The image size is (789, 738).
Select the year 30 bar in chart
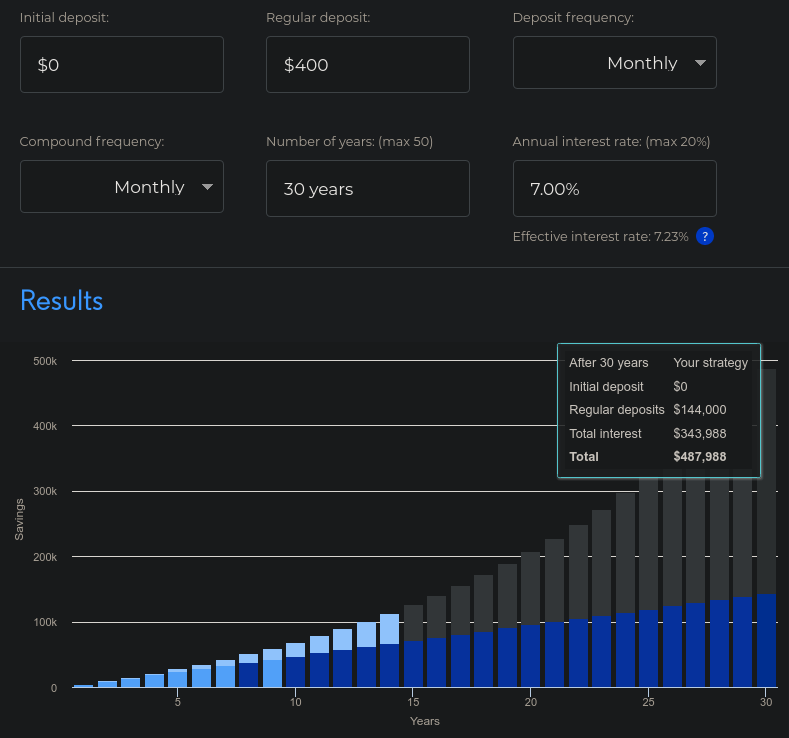tap(766, 528)
